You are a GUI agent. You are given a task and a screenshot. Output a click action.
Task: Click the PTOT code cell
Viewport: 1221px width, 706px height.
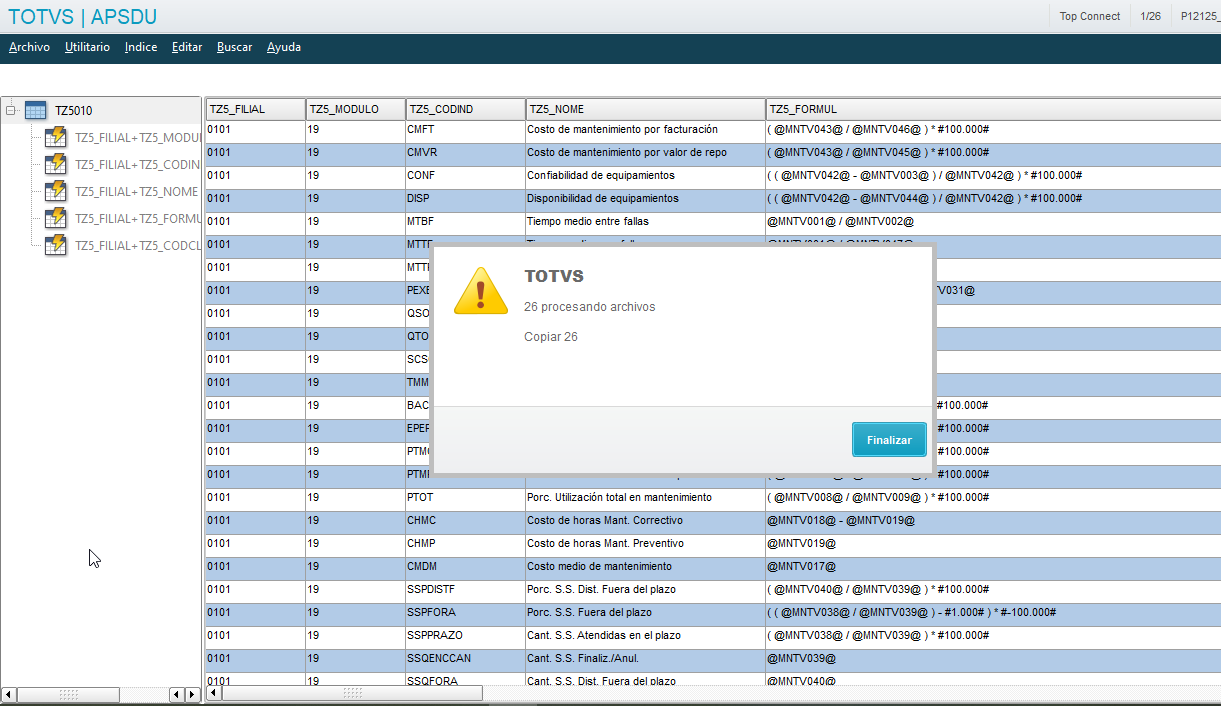(465, 498)
